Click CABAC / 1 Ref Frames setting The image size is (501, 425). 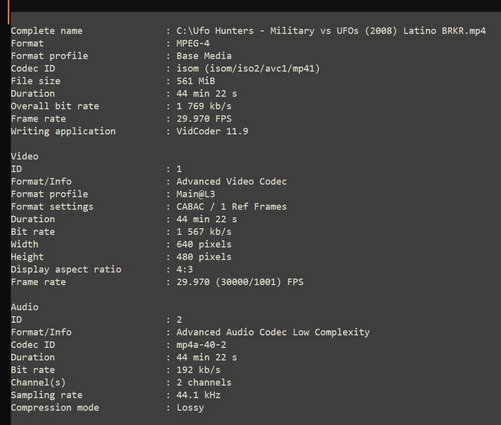pyautogui.click(x=231, y=207)
